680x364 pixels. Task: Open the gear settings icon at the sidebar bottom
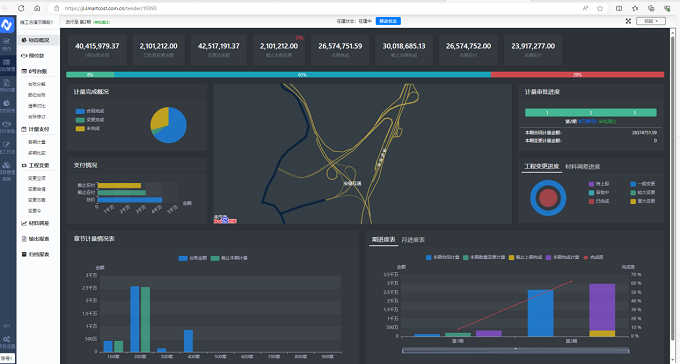[x=7, y=339]
